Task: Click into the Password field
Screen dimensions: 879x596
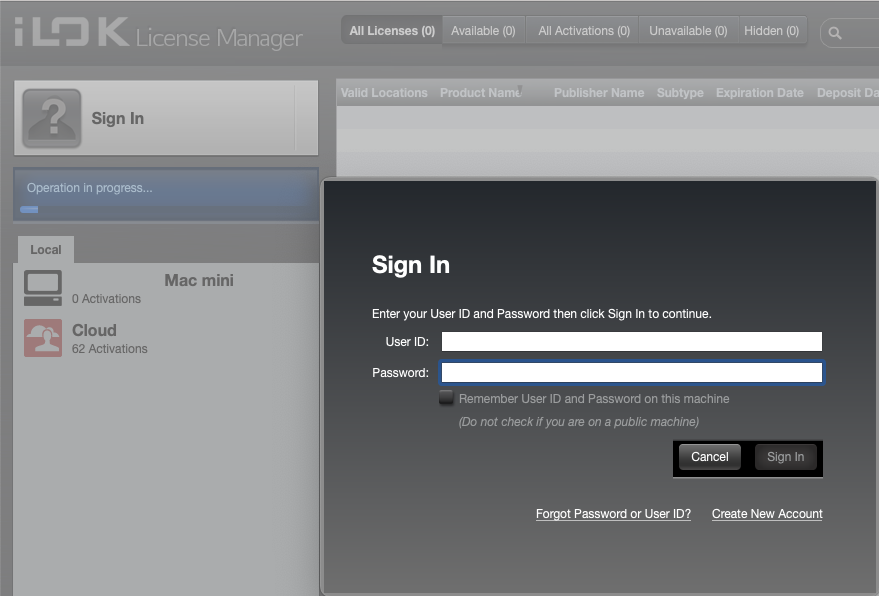Action: [x=631, y=373]
